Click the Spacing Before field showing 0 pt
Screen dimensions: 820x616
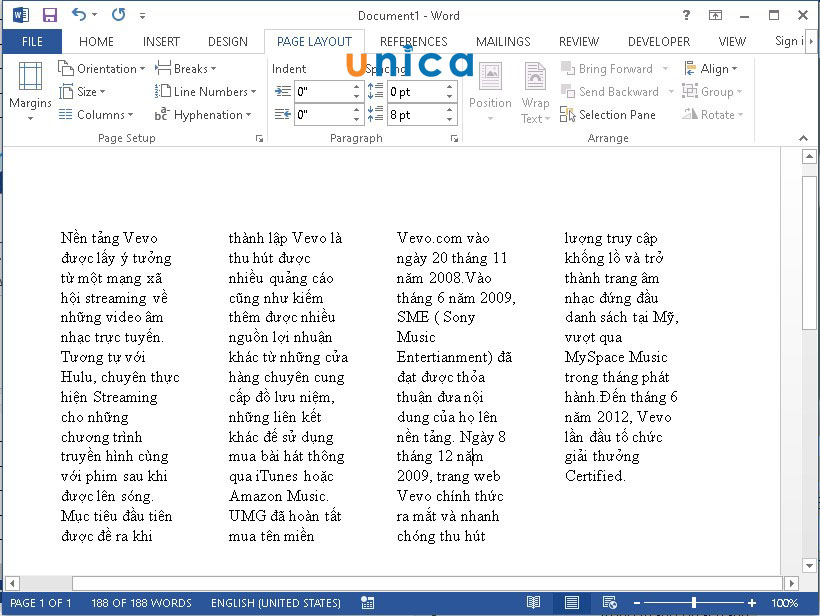pyautogui.click(x=416, y=92)
